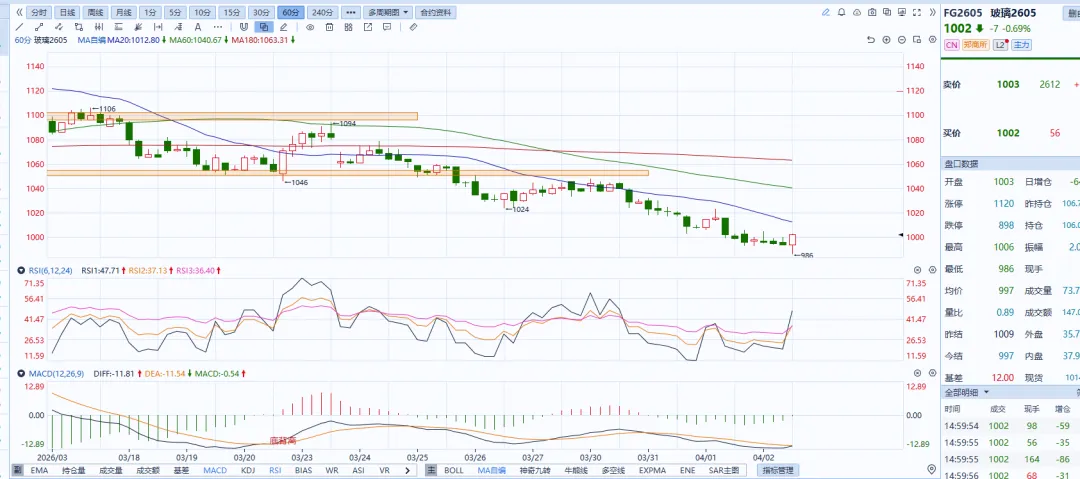Click the 郑商所 exchange tag
Image resolution: width=1080 pixels, height=479 pixels.
(x=977, y=44)
